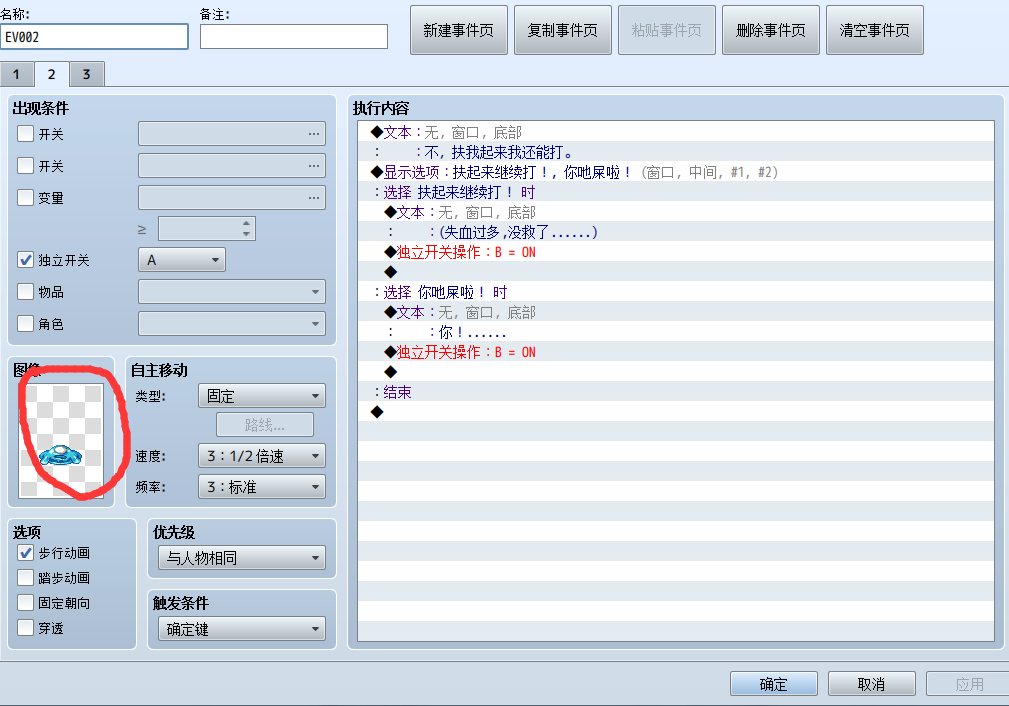
Task: Check the 踏步动画 option
Action: pyautogui.click(x=26, y=578)
